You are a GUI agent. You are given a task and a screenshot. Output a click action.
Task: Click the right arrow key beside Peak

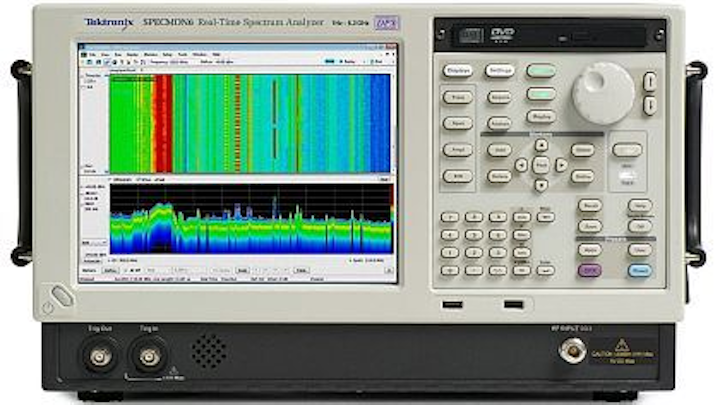[561, 165]
